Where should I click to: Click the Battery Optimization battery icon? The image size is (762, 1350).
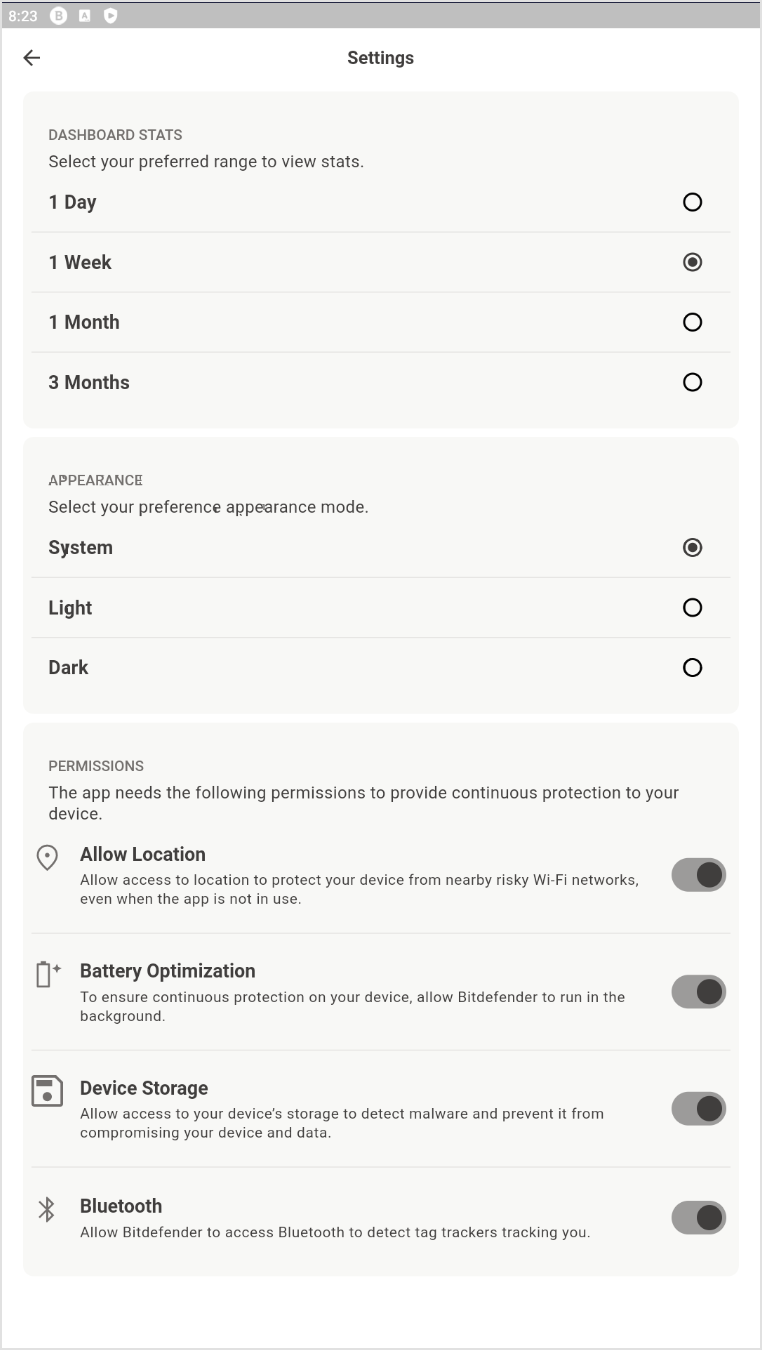pyautogui.click(x=46, y=974)
